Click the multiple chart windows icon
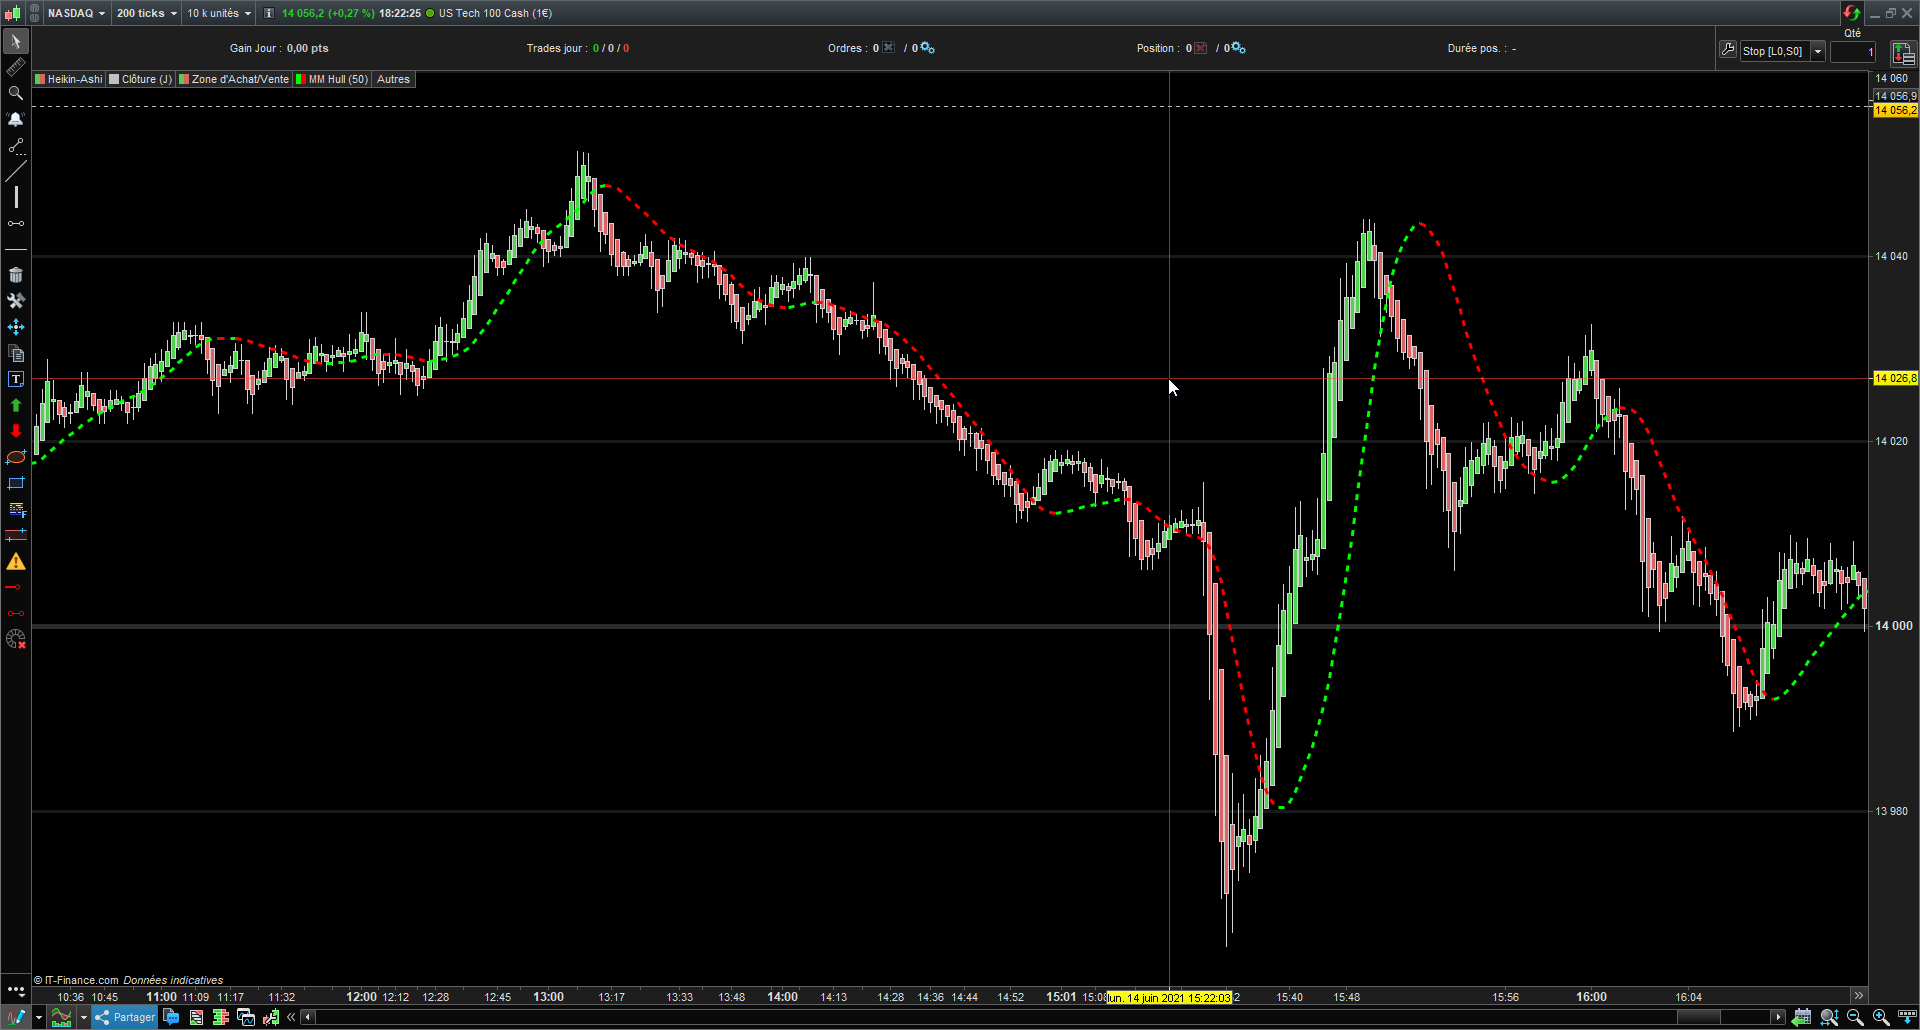This screenshot has width=1920, height=1030. (x=246, y=1017)
